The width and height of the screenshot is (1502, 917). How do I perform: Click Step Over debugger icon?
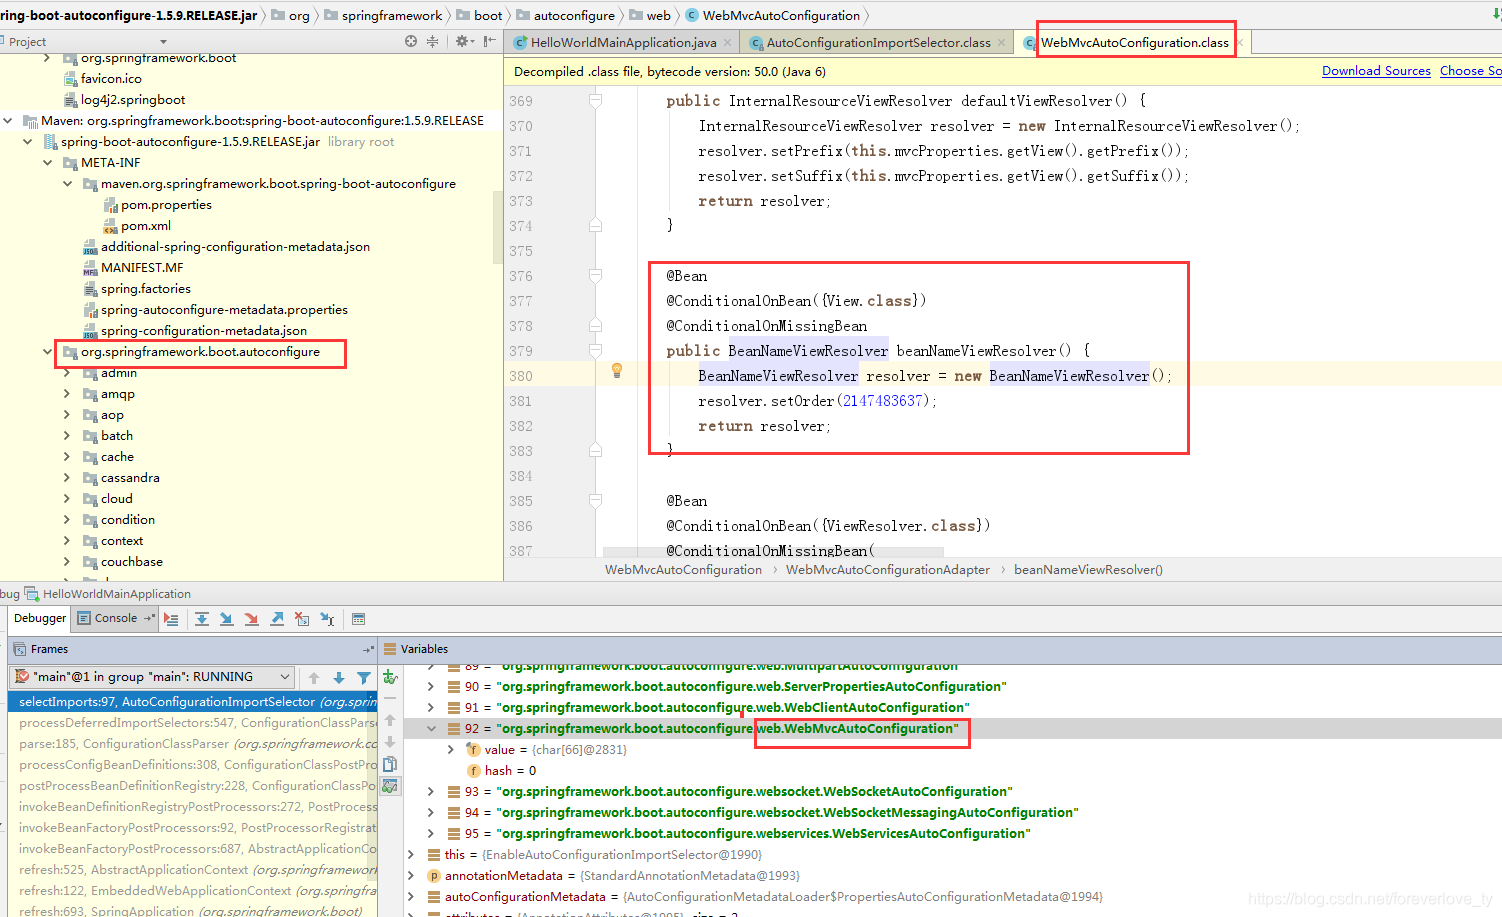click(x=202, y=619)
